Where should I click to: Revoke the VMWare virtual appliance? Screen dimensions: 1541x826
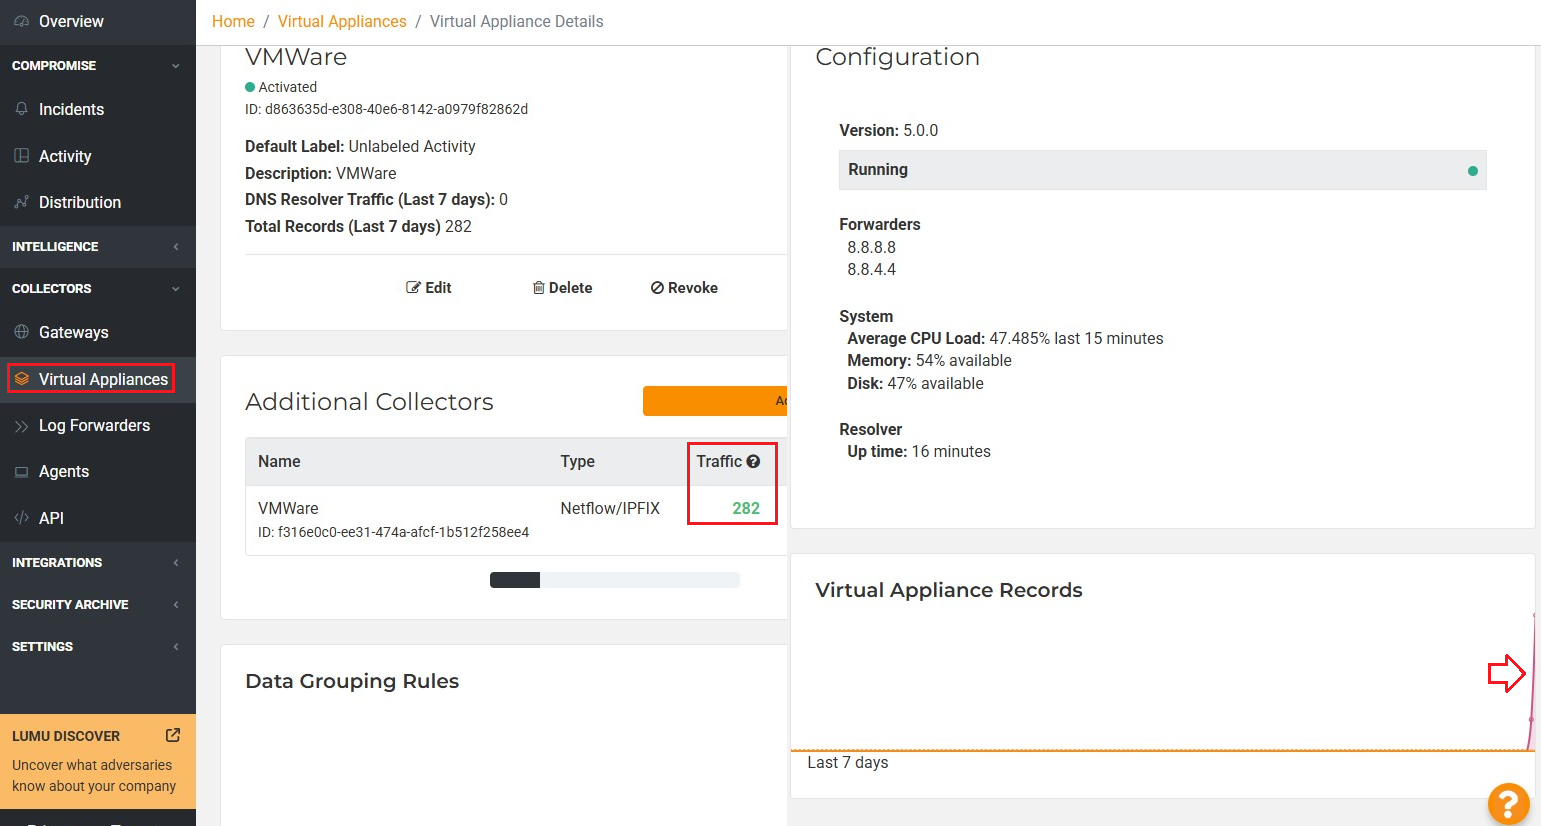point(684,288)
